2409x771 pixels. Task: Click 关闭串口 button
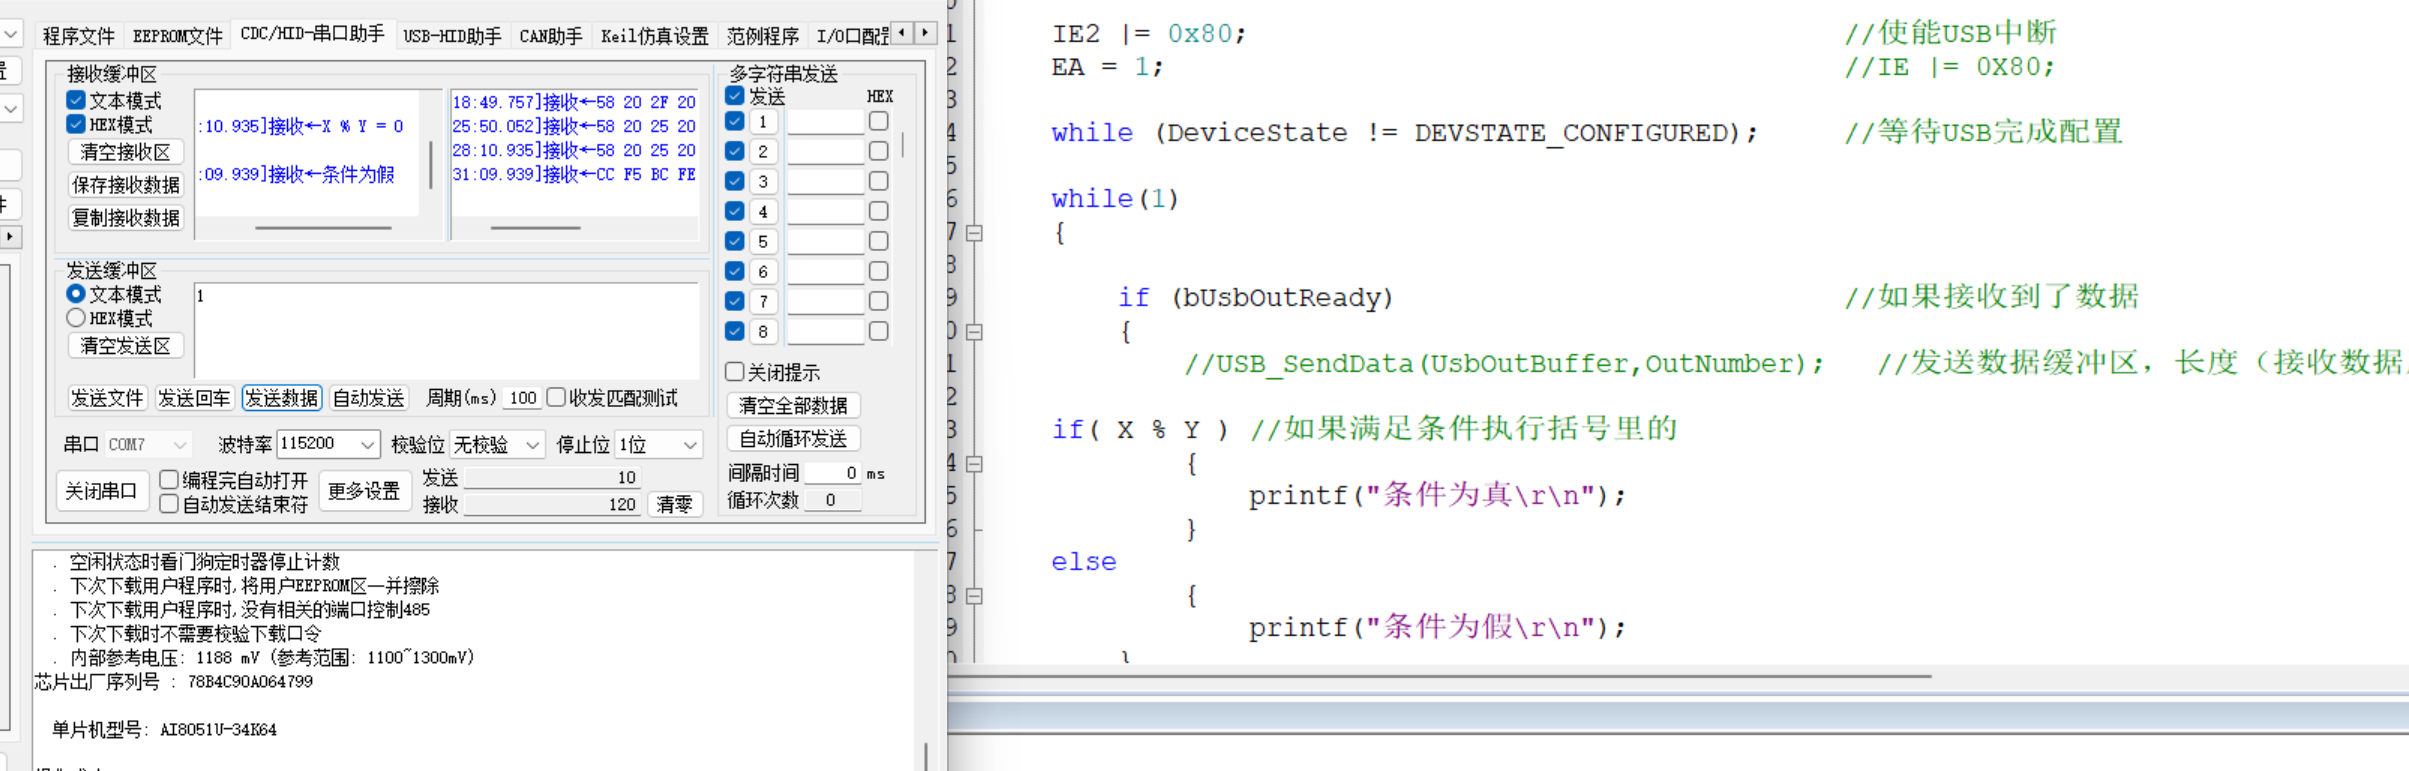pyautogui.click(x=102, y=491)
